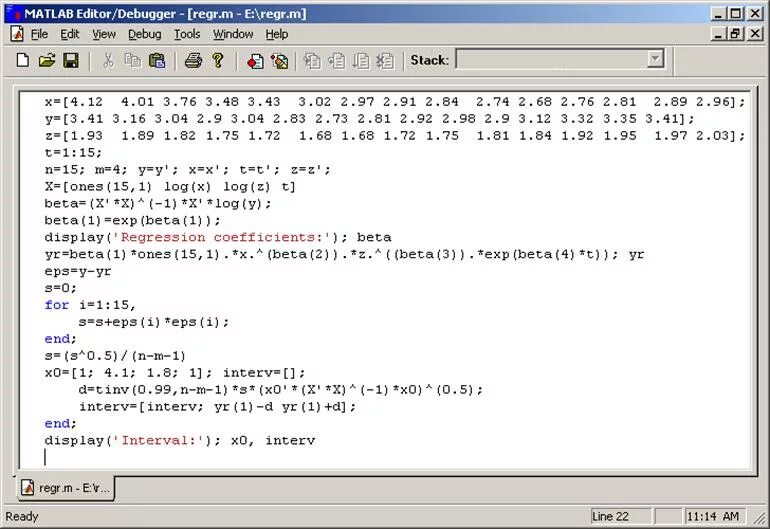Open the Debug menu
This screenshot has height=529, width=770.
pos(144,34)
